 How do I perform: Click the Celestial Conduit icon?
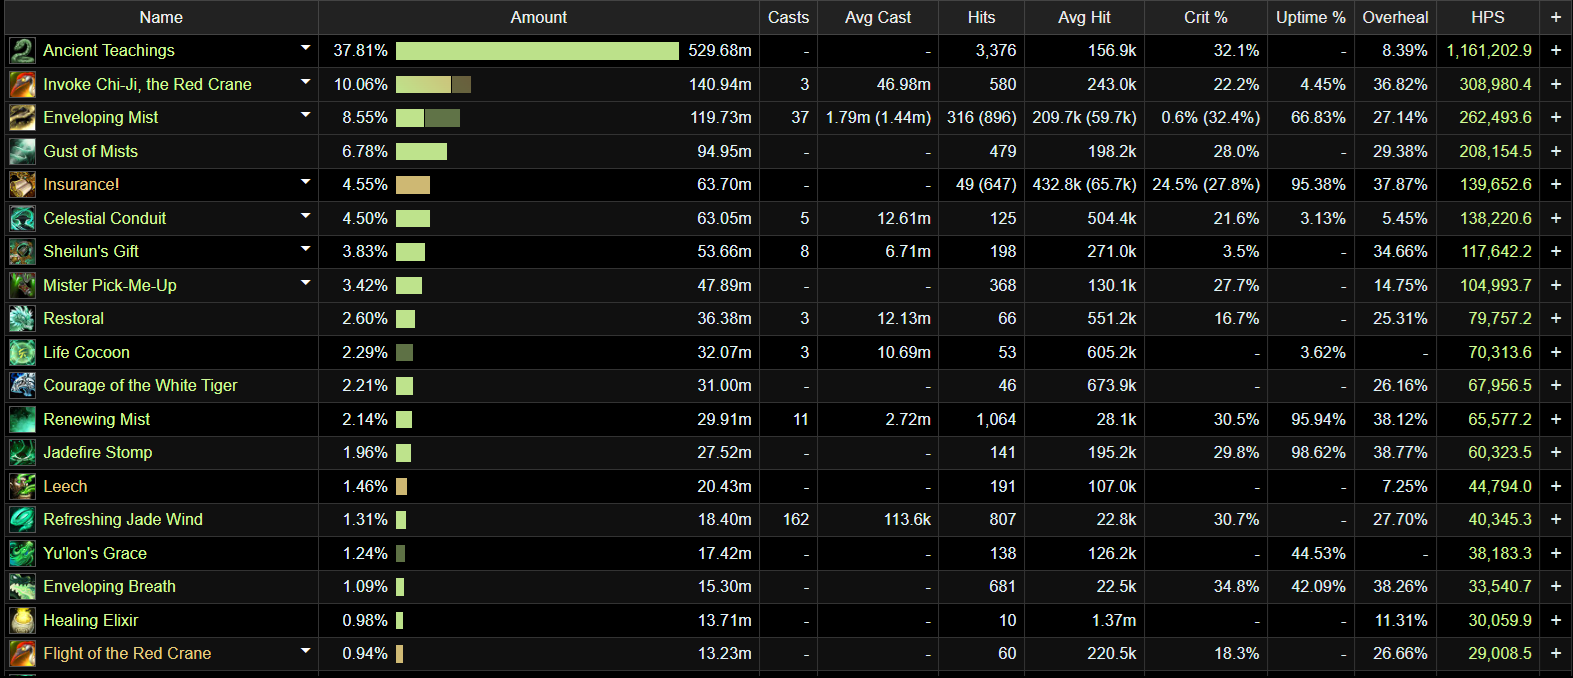[22, 218]
